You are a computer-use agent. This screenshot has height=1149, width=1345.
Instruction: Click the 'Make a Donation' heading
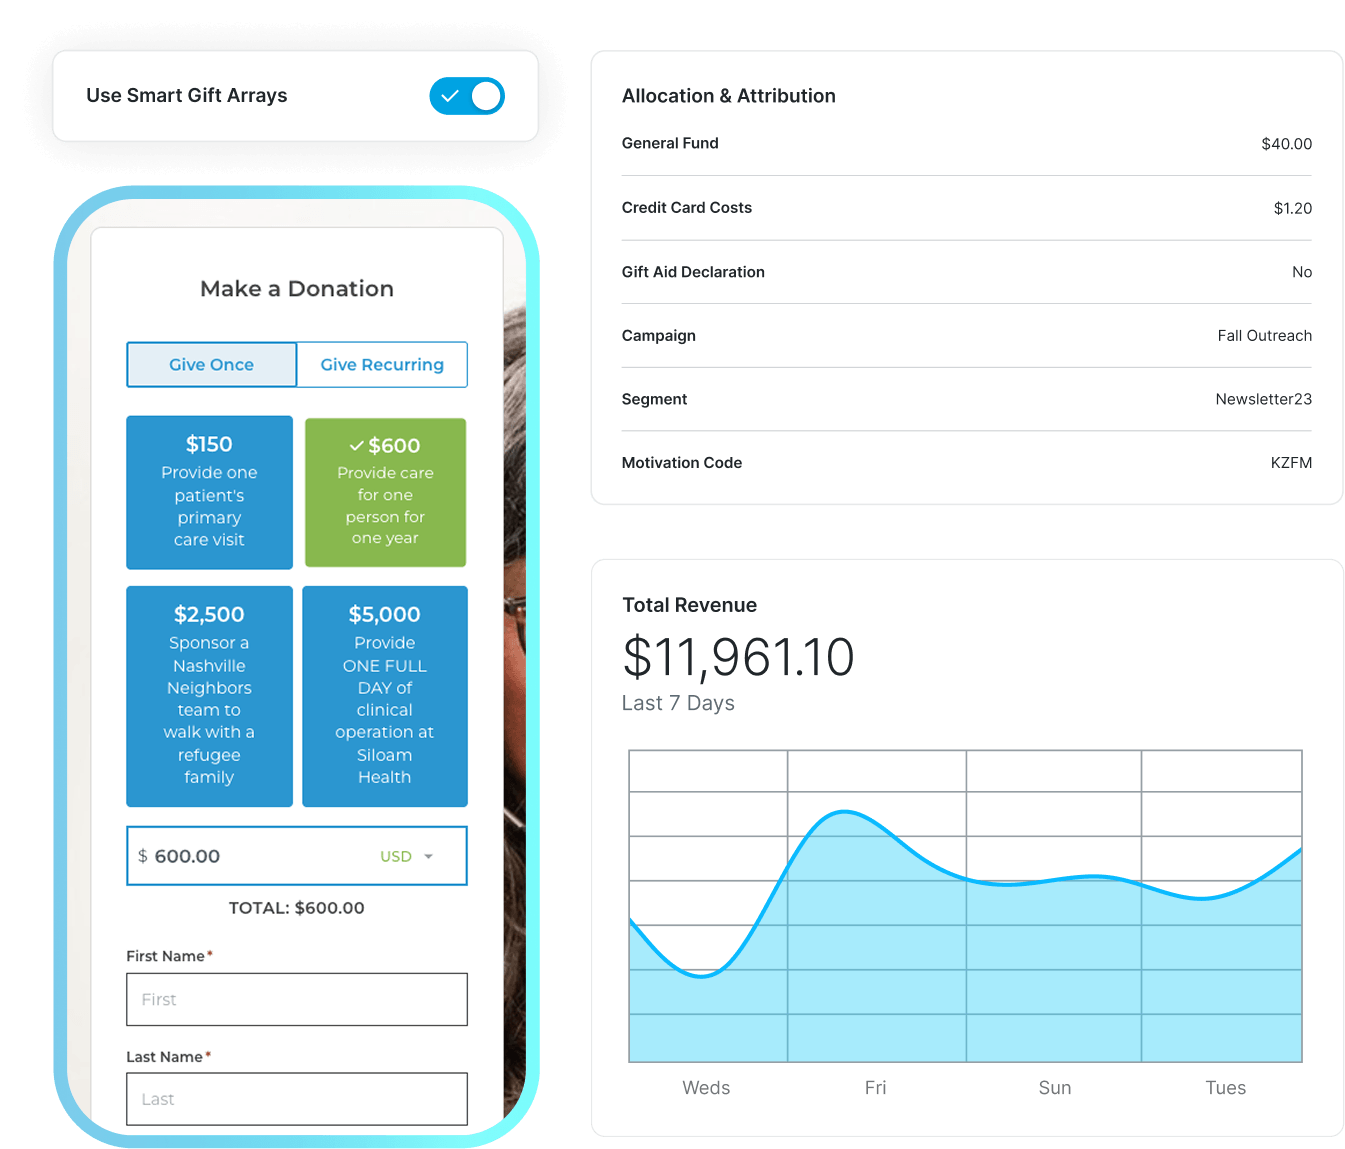point(297,289)
